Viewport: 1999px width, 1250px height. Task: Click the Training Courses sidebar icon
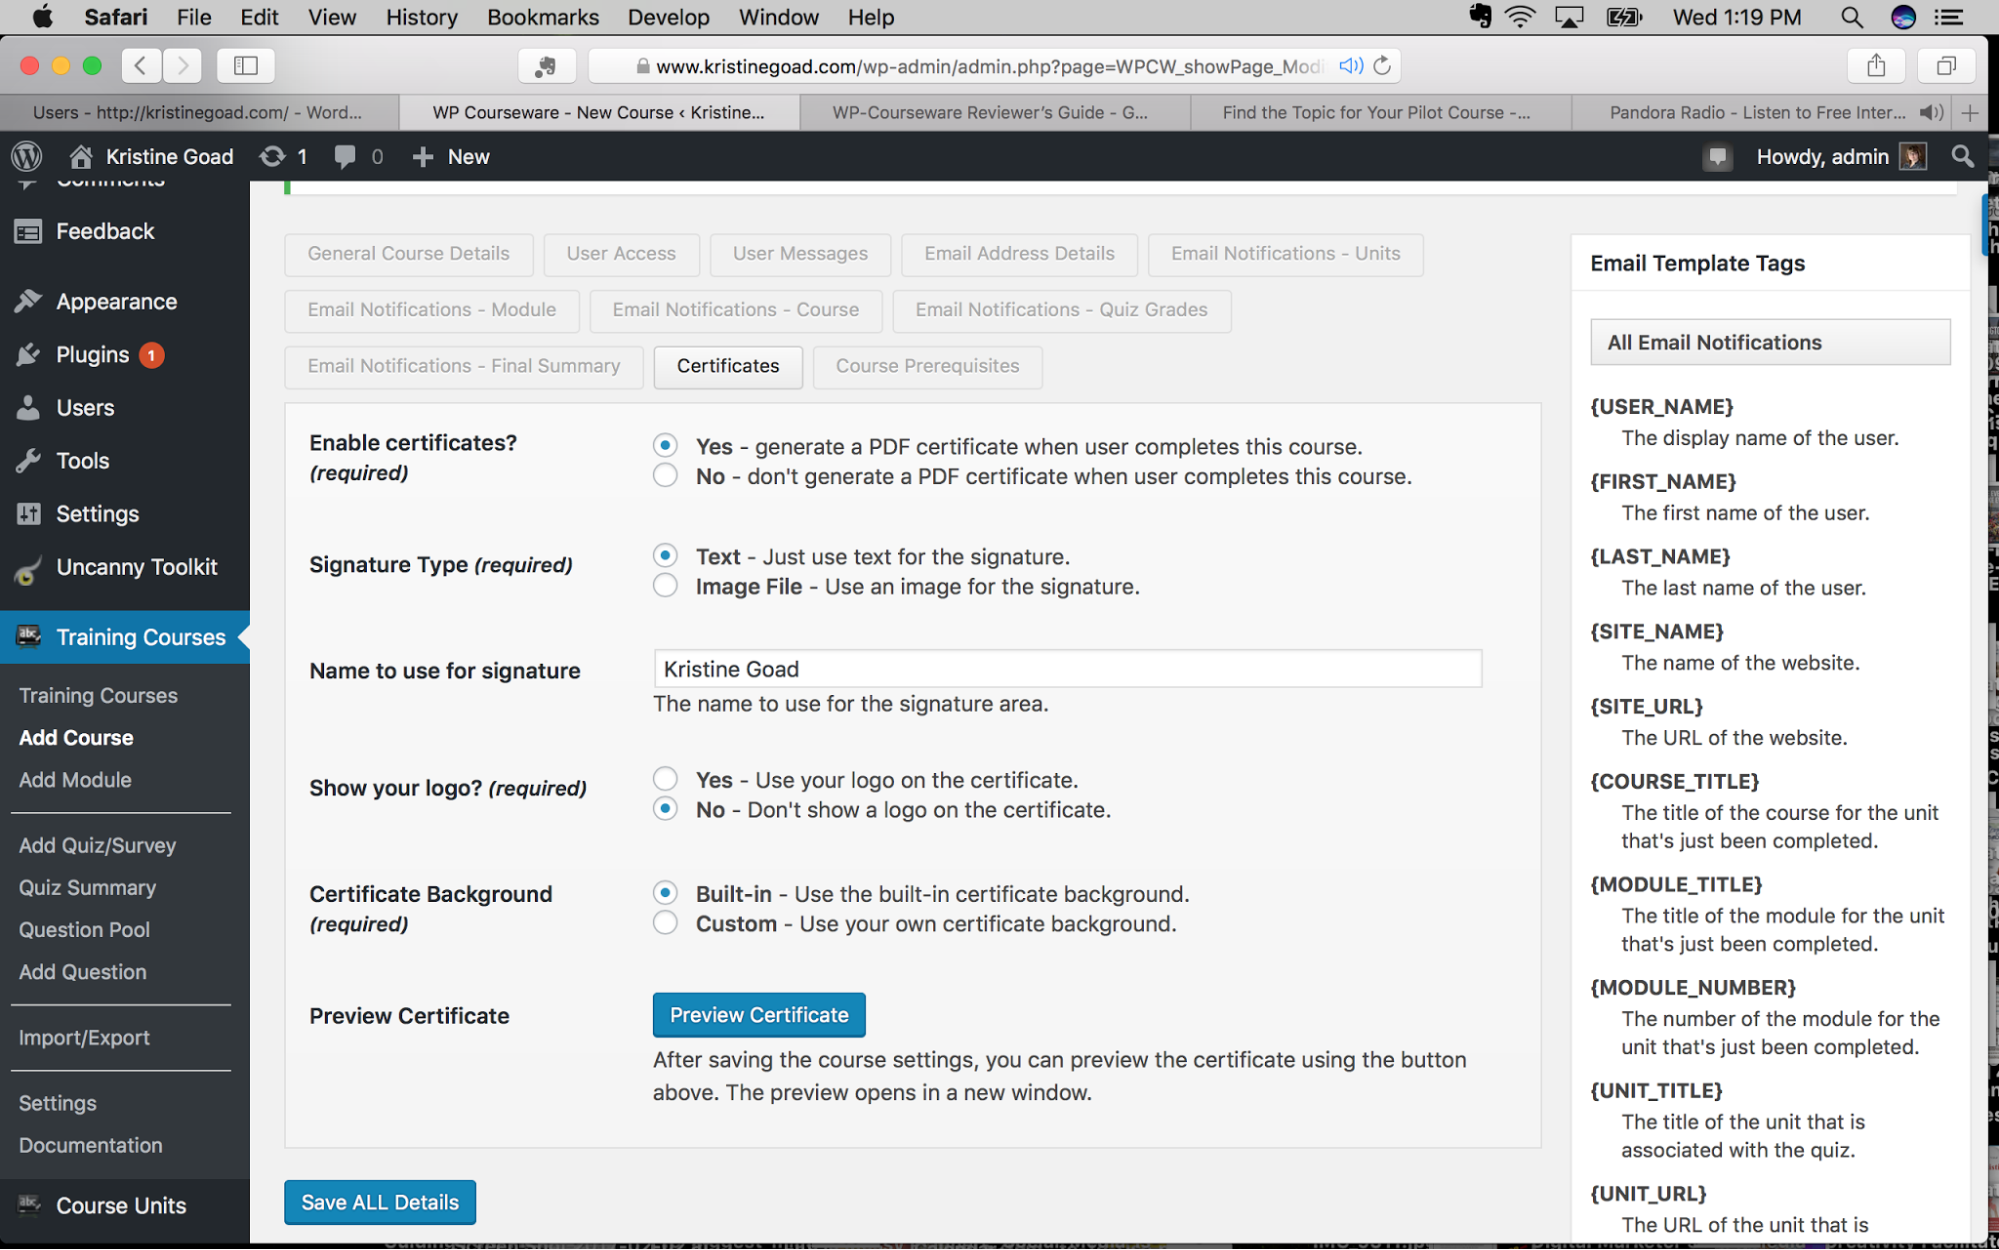tap(29, 635)
